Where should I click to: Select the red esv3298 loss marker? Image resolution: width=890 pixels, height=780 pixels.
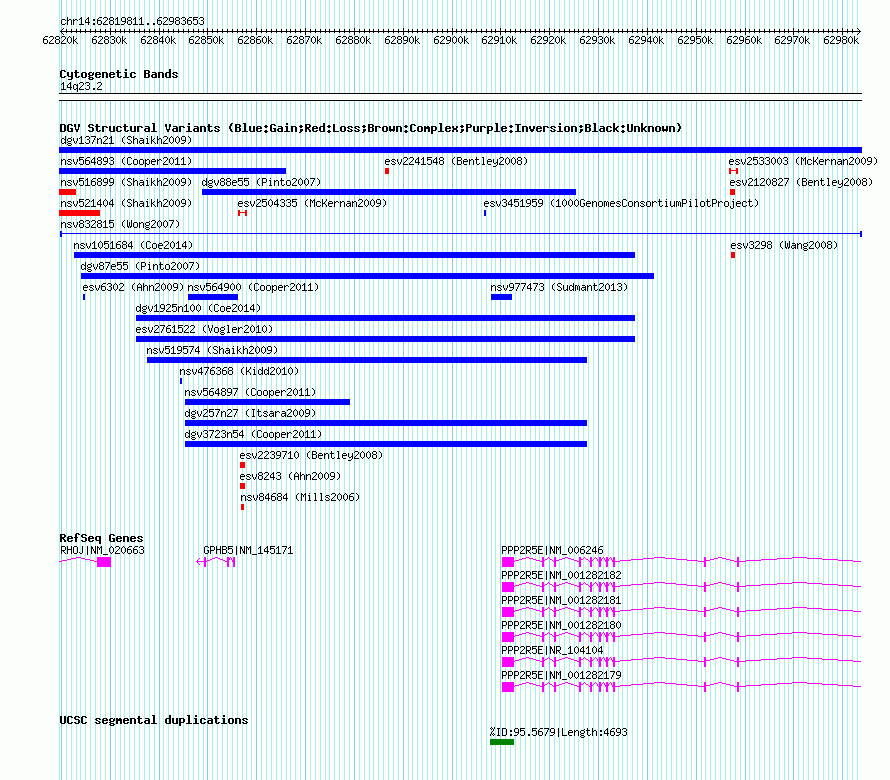(x=733, y=255)
